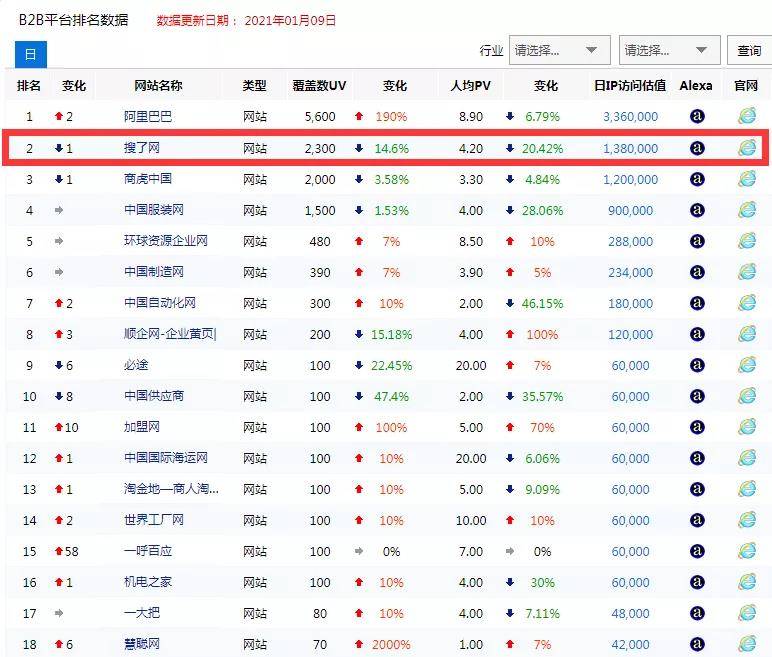The image size is (772, 657).
Task: Open 淘金地—商人淘... link
Action: click(x=171, y=489)
